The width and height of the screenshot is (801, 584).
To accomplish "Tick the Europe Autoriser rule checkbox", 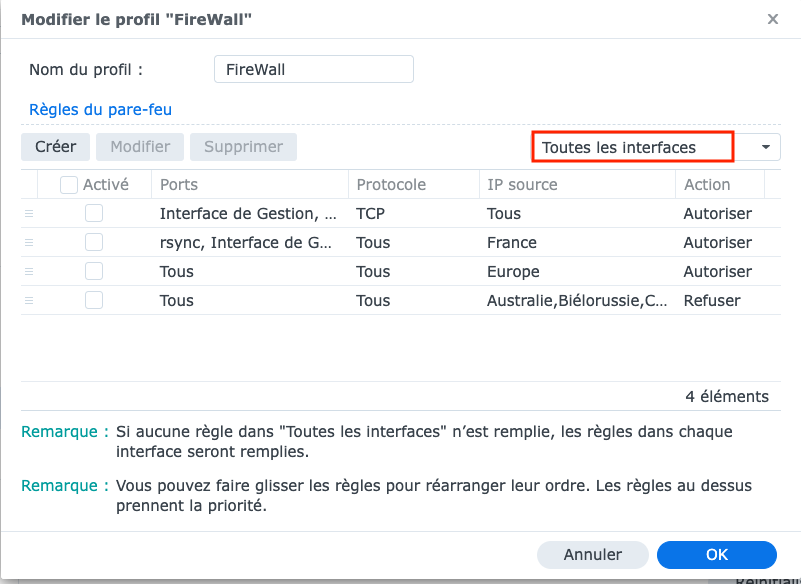I will 94,271.
